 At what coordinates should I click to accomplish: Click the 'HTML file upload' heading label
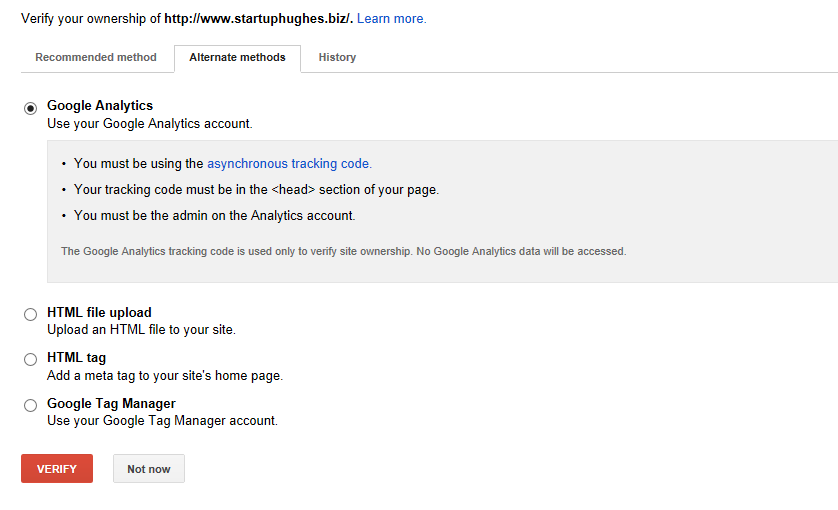coord(99,312)
